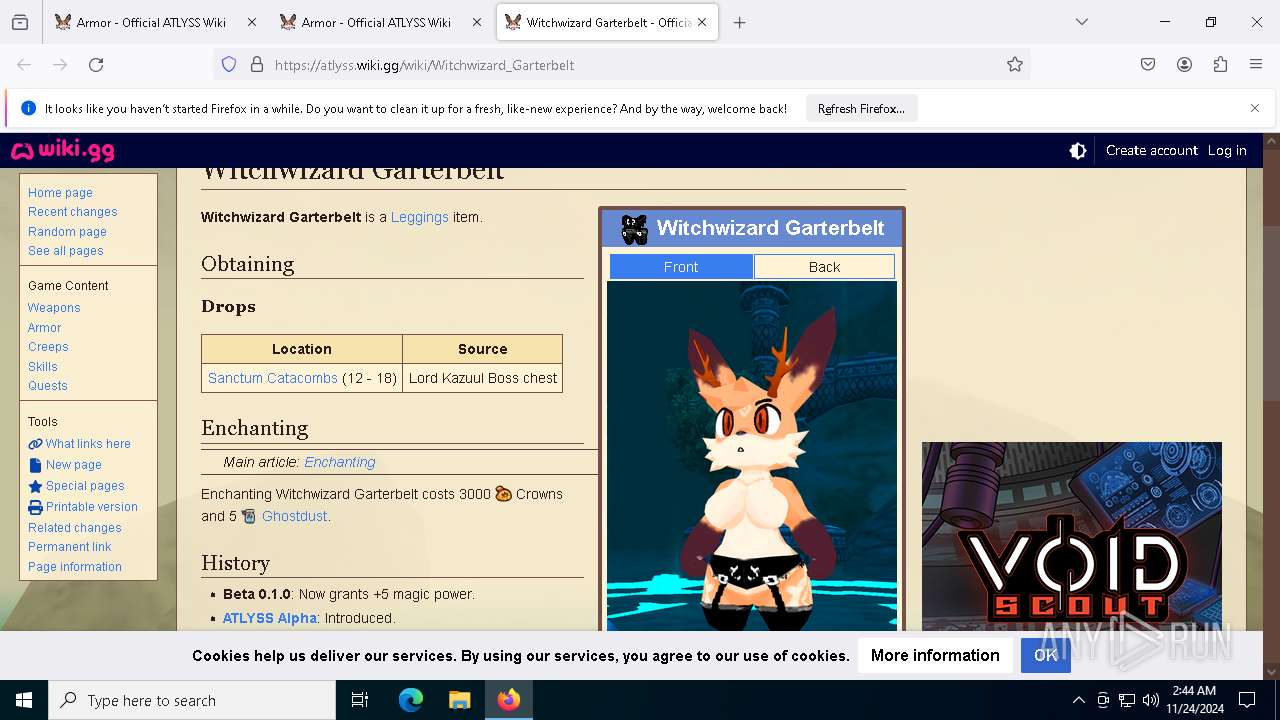Open Firefox account icon

point(1184,65)
